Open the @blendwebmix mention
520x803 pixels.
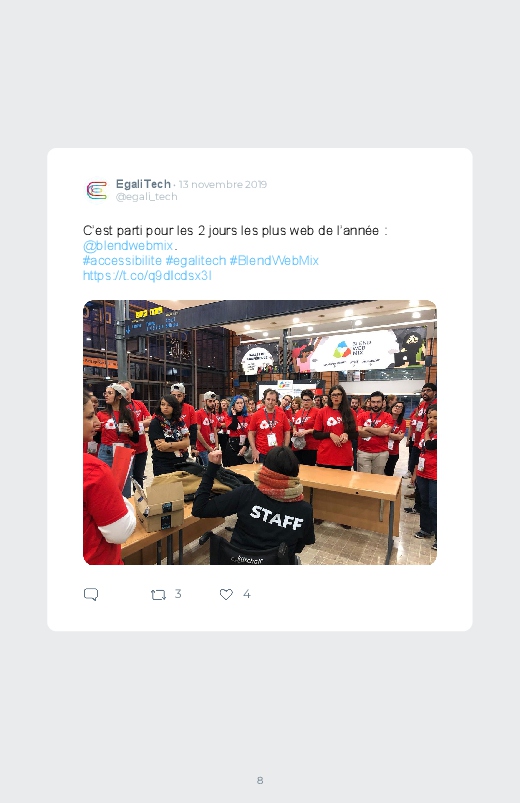coord(128,246)
